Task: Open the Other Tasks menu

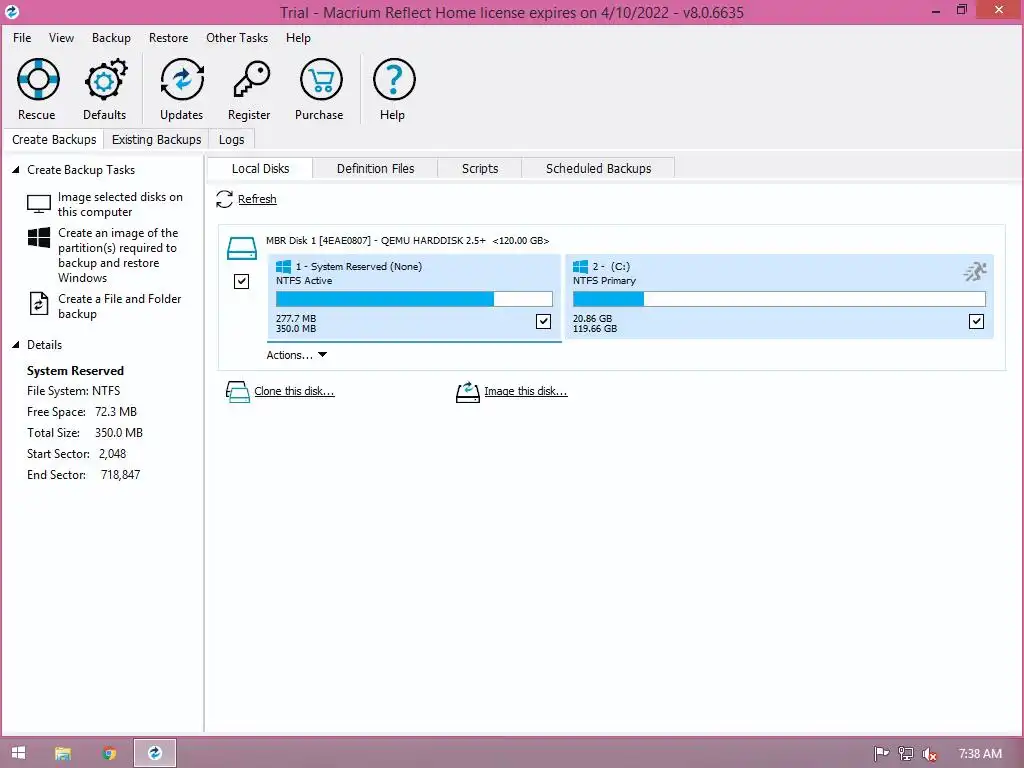Action: (237, 38)
